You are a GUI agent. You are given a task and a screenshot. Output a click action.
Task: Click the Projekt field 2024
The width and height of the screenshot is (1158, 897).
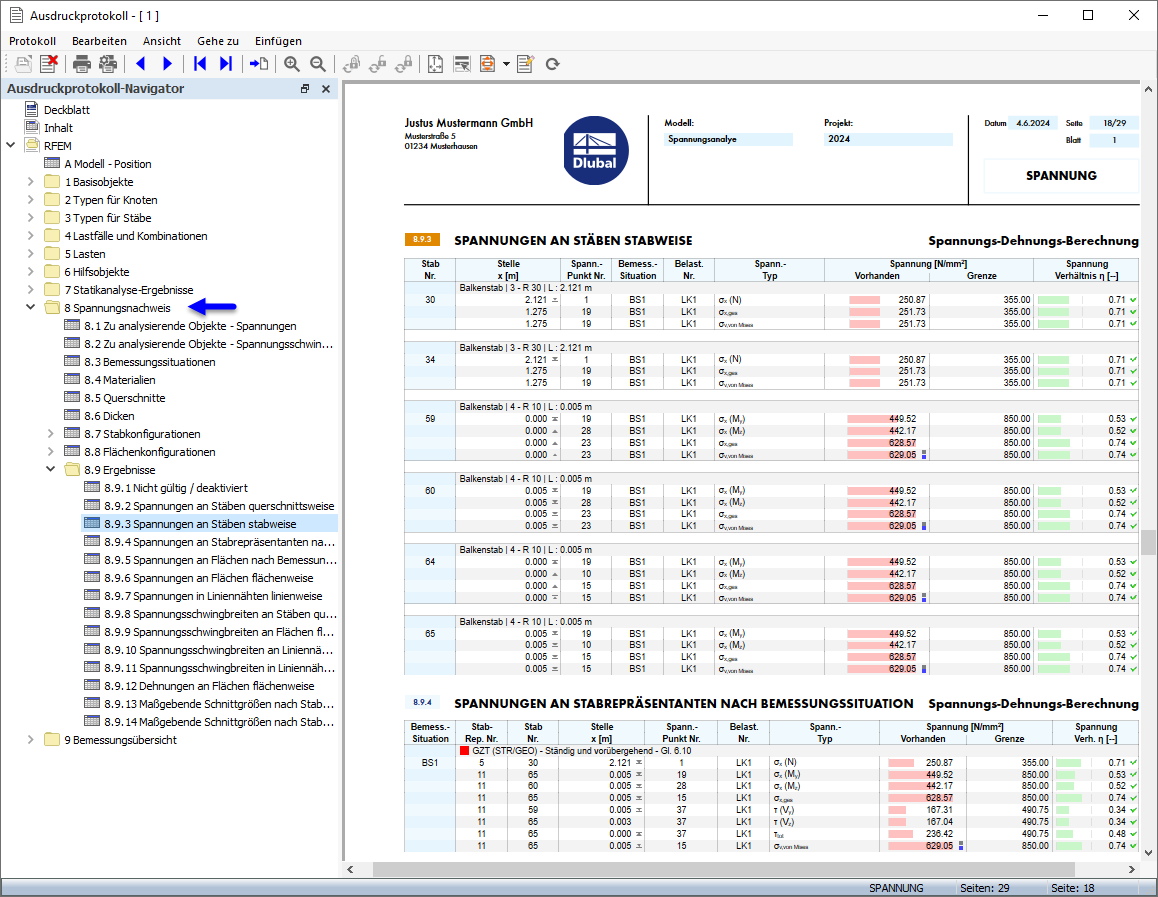point(888,139)
